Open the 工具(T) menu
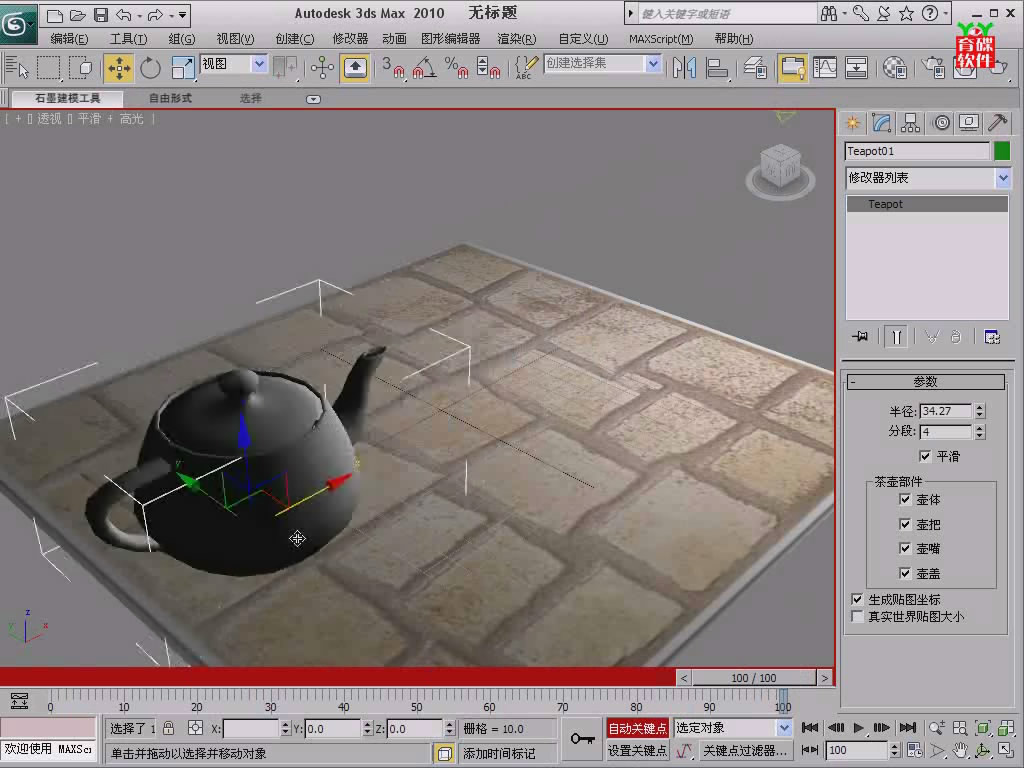 point(128,39)
